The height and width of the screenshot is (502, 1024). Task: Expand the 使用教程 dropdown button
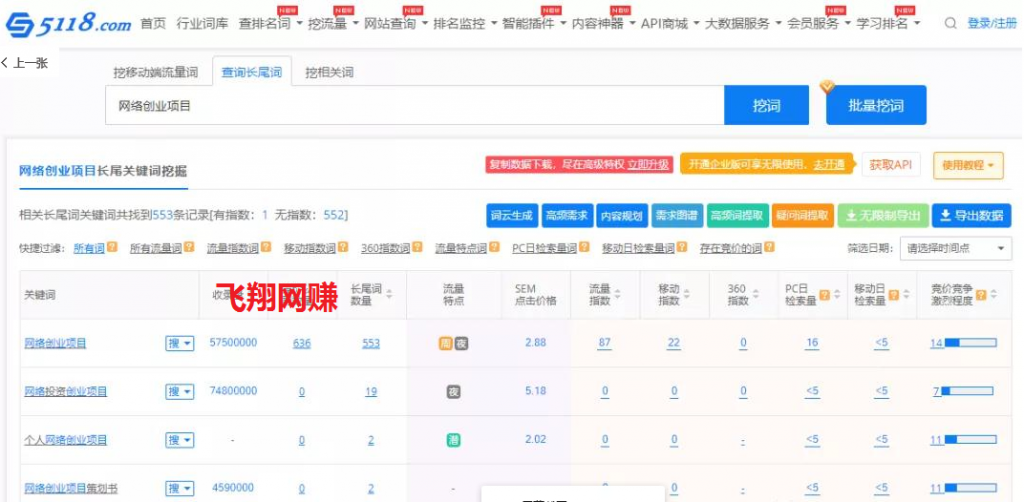968,165
